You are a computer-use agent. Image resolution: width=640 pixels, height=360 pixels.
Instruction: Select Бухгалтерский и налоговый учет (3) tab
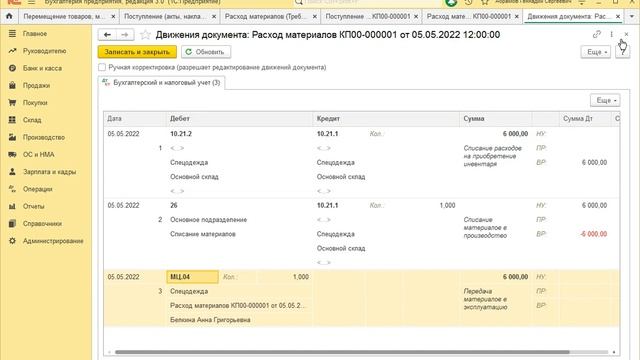(161, 82)
